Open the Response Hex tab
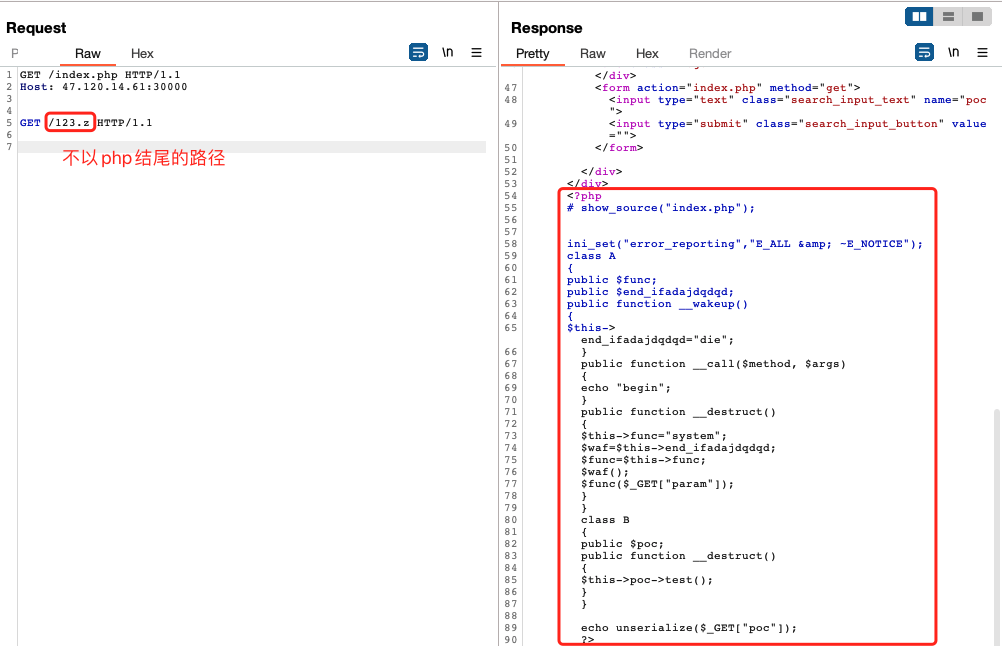The image size is (1002, 646). (x=647, y=54)
